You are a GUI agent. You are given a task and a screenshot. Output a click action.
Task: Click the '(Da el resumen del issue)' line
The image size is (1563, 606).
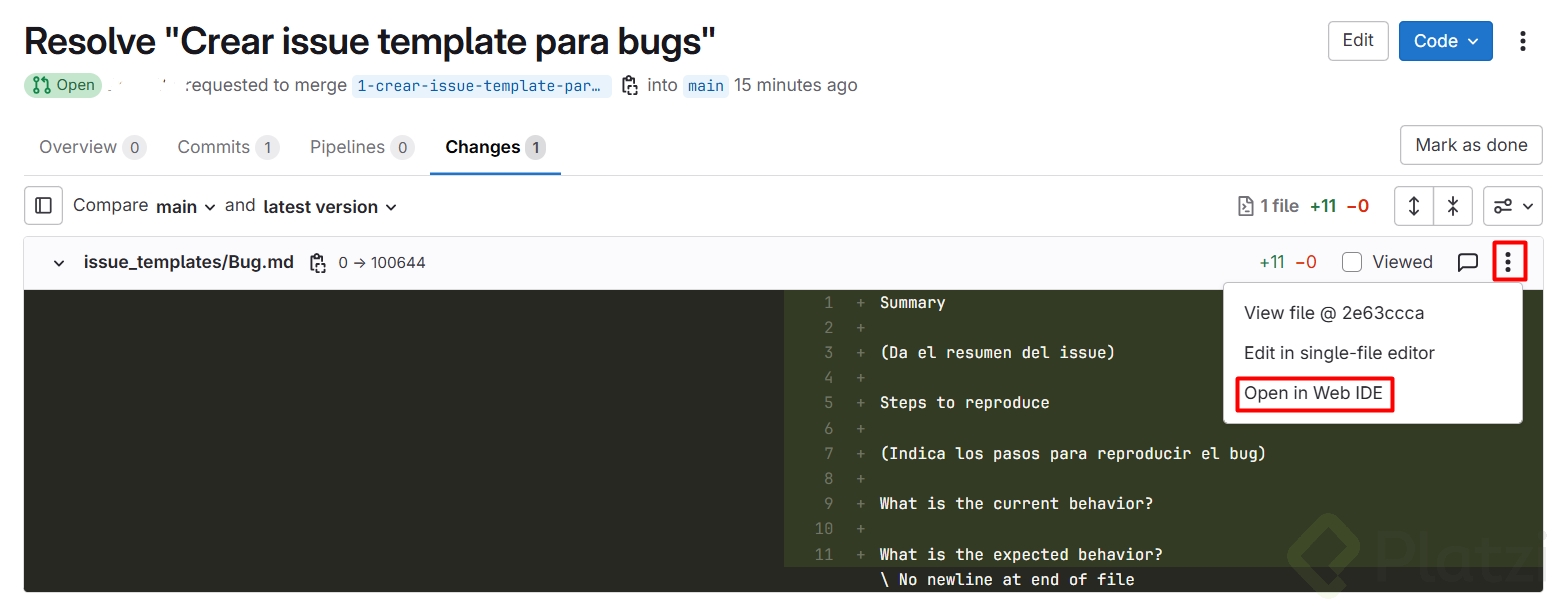pos(997,352)
